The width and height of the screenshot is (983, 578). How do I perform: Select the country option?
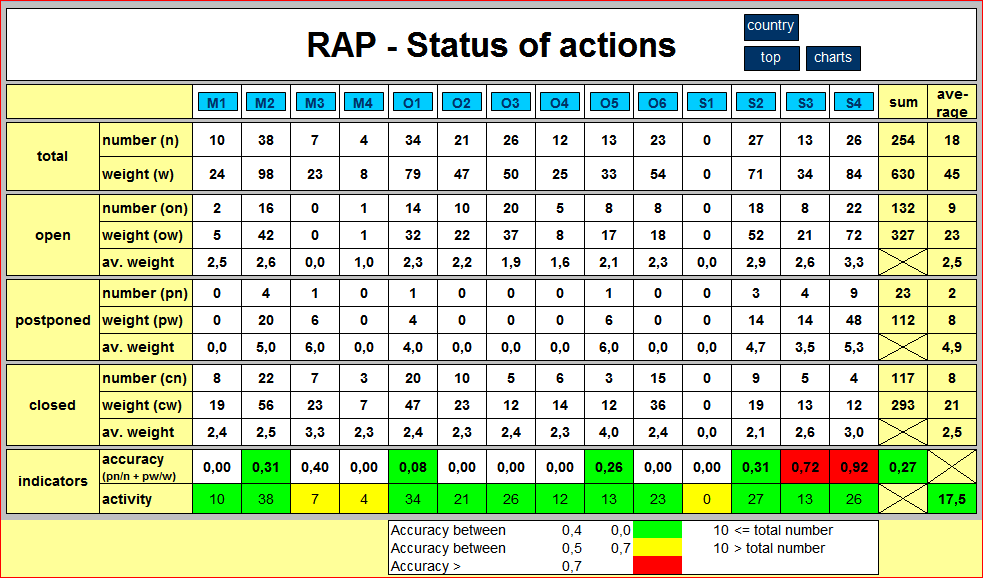tap(772, 27)
